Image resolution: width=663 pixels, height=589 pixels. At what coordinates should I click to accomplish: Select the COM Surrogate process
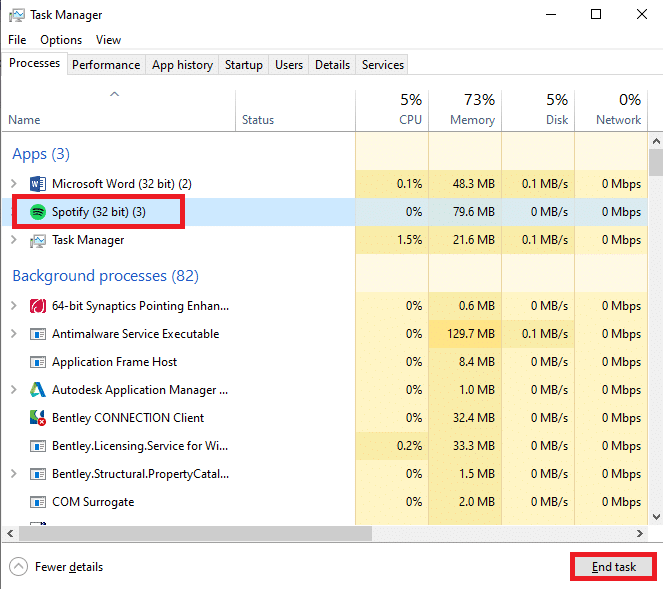(x=325, y=502)
